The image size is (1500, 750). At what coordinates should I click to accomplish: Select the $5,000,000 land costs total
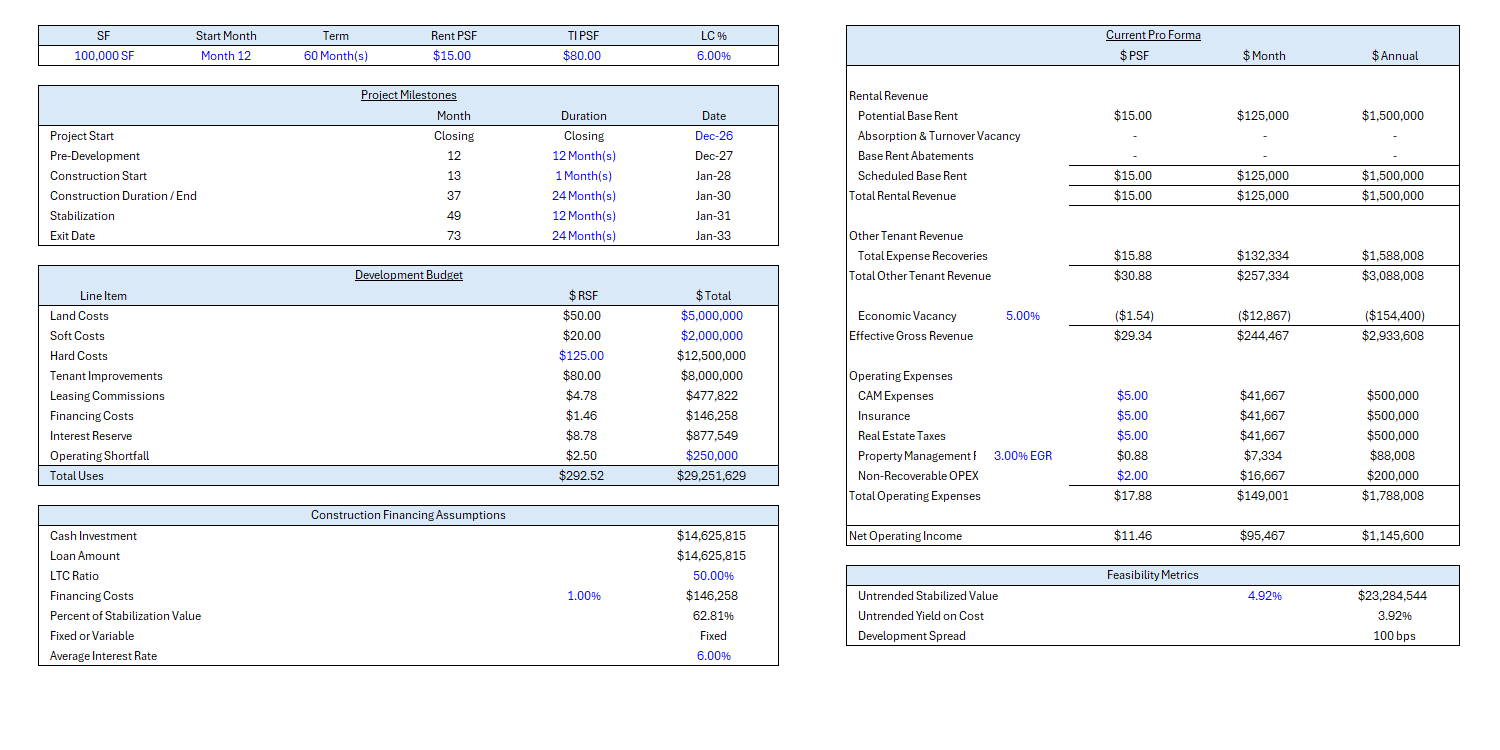click(712, 316)
